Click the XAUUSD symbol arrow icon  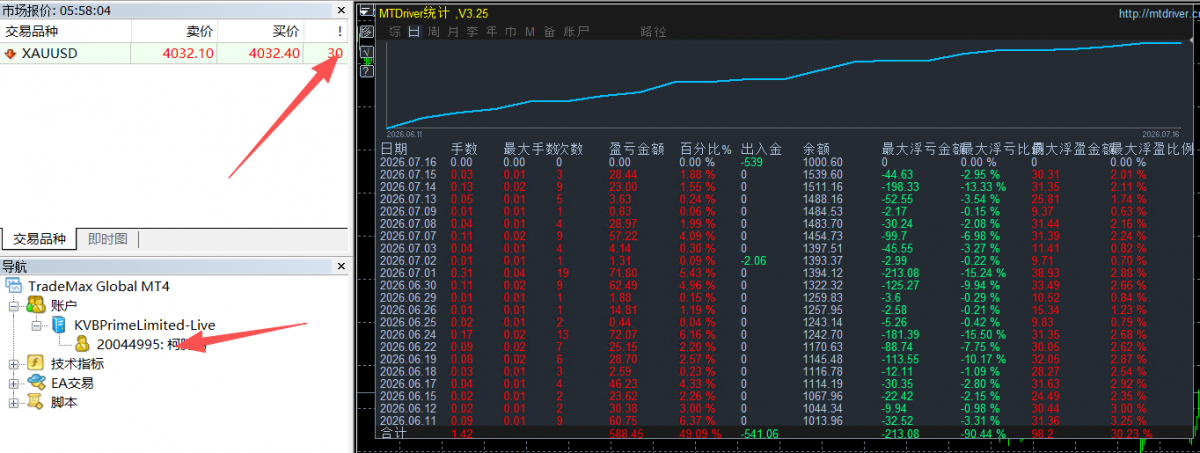10,53
